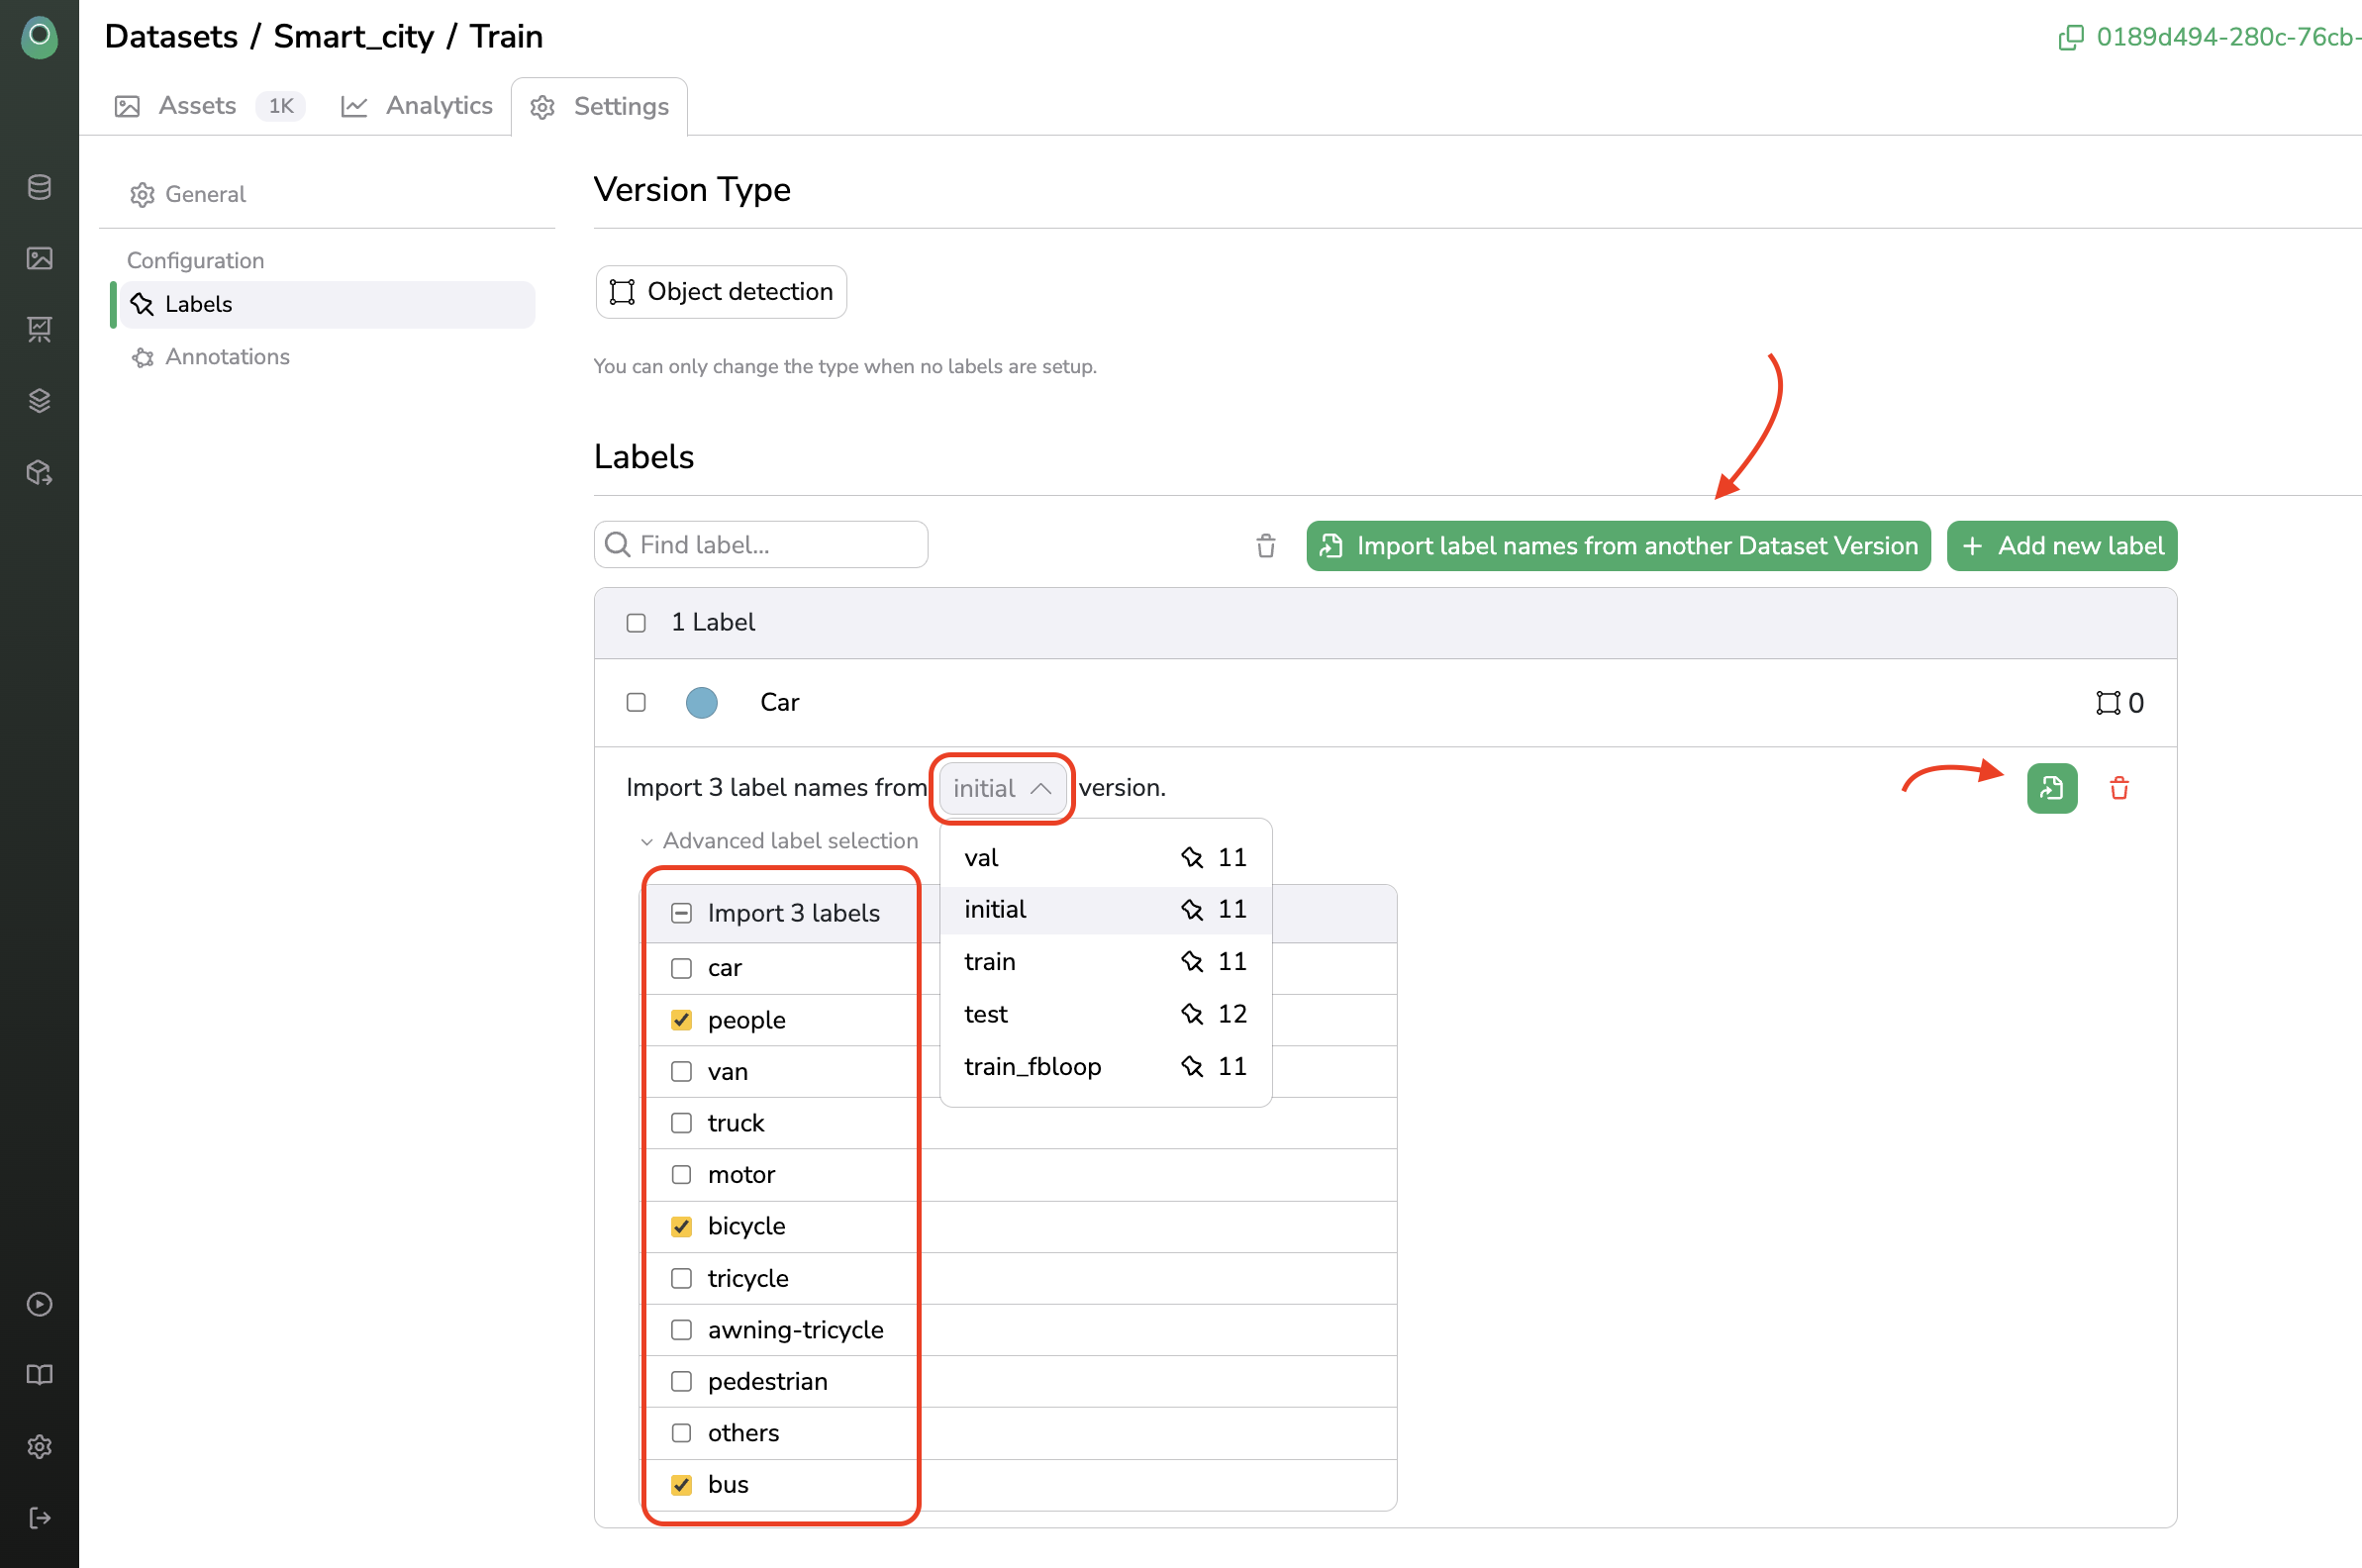This screenshot has width=2362, height=1568.
Task: Toggle the 1 Label select-all checkbox
Action: (636, 623)
